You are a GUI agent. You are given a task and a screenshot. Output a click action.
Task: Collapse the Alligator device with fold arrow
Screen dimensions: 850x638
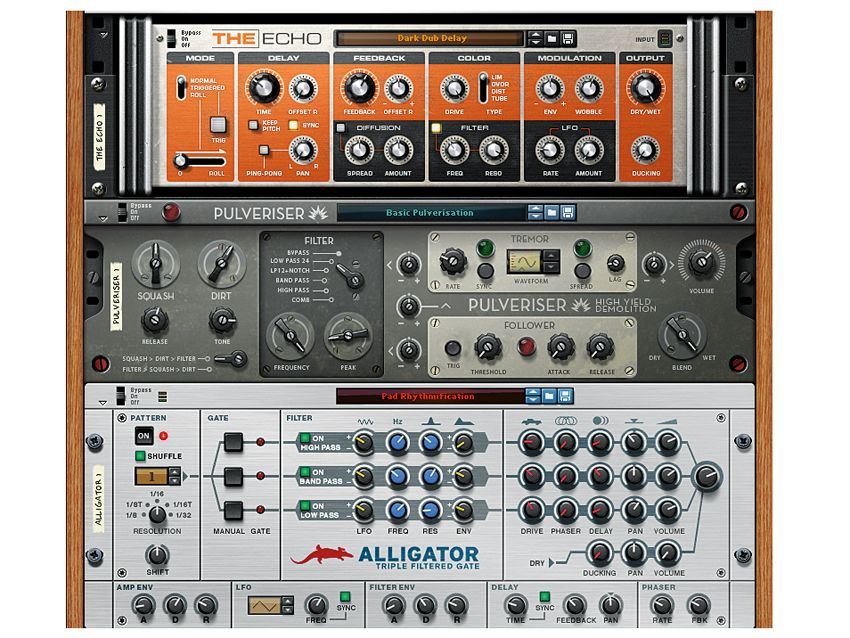[x=103, y=402]
